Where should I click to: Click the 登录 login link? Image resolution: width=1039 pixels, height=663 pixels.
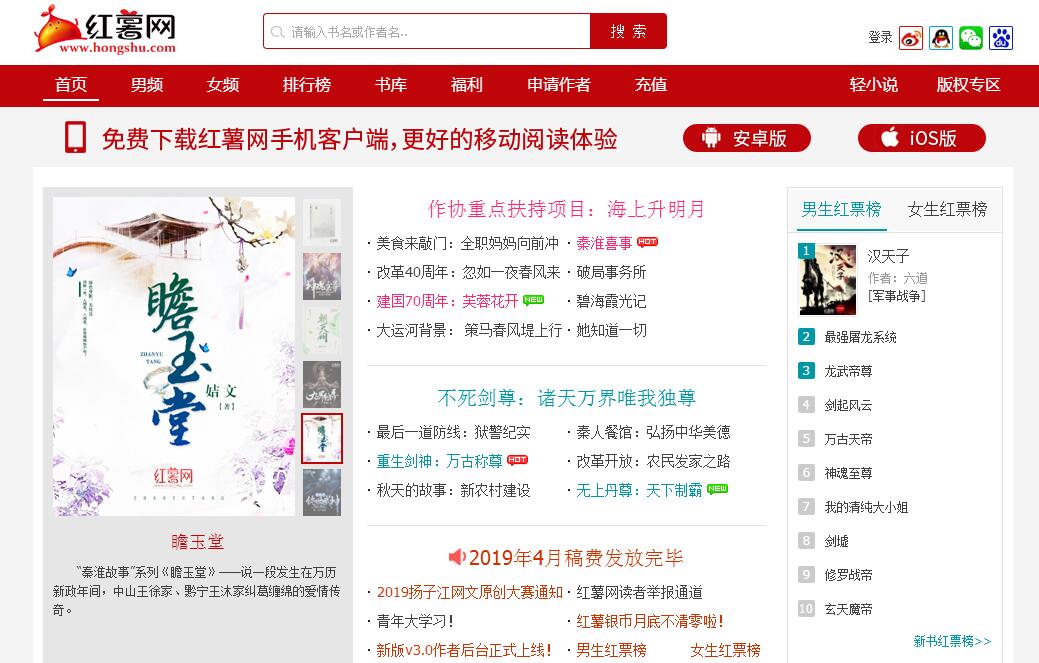pos(880,38)
